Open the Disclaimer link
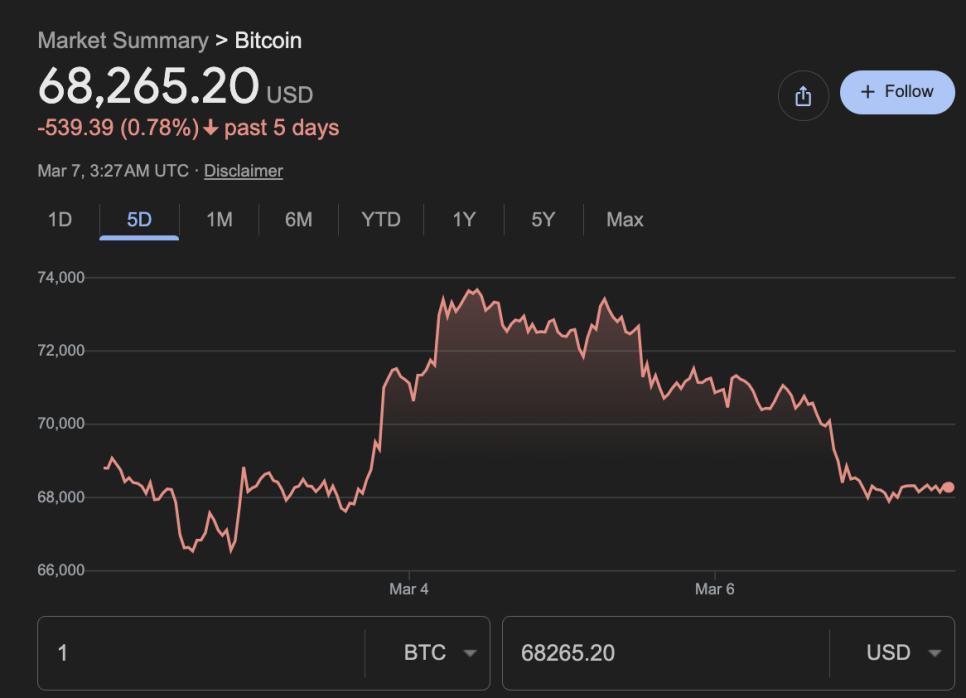The width and height of the screenshot is (966, 698). pos(243,171)
